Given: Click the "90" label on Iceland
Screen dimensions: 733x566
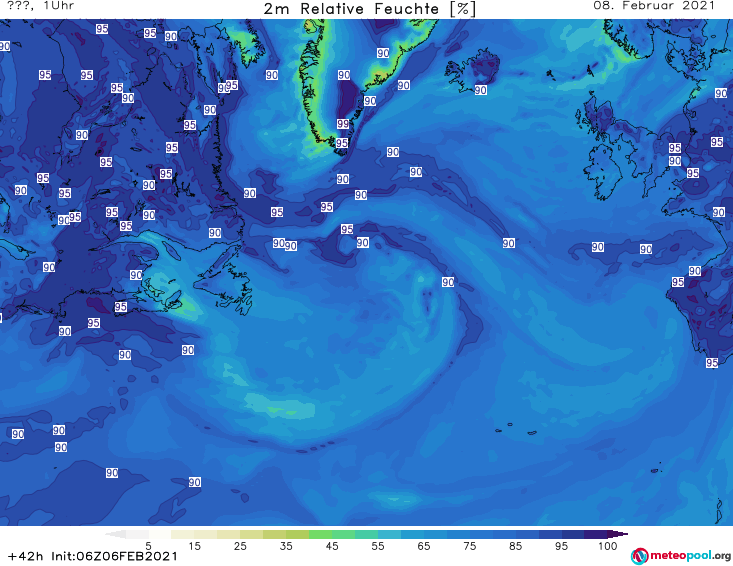Looking at the screenshot, I should pos(481,90).
